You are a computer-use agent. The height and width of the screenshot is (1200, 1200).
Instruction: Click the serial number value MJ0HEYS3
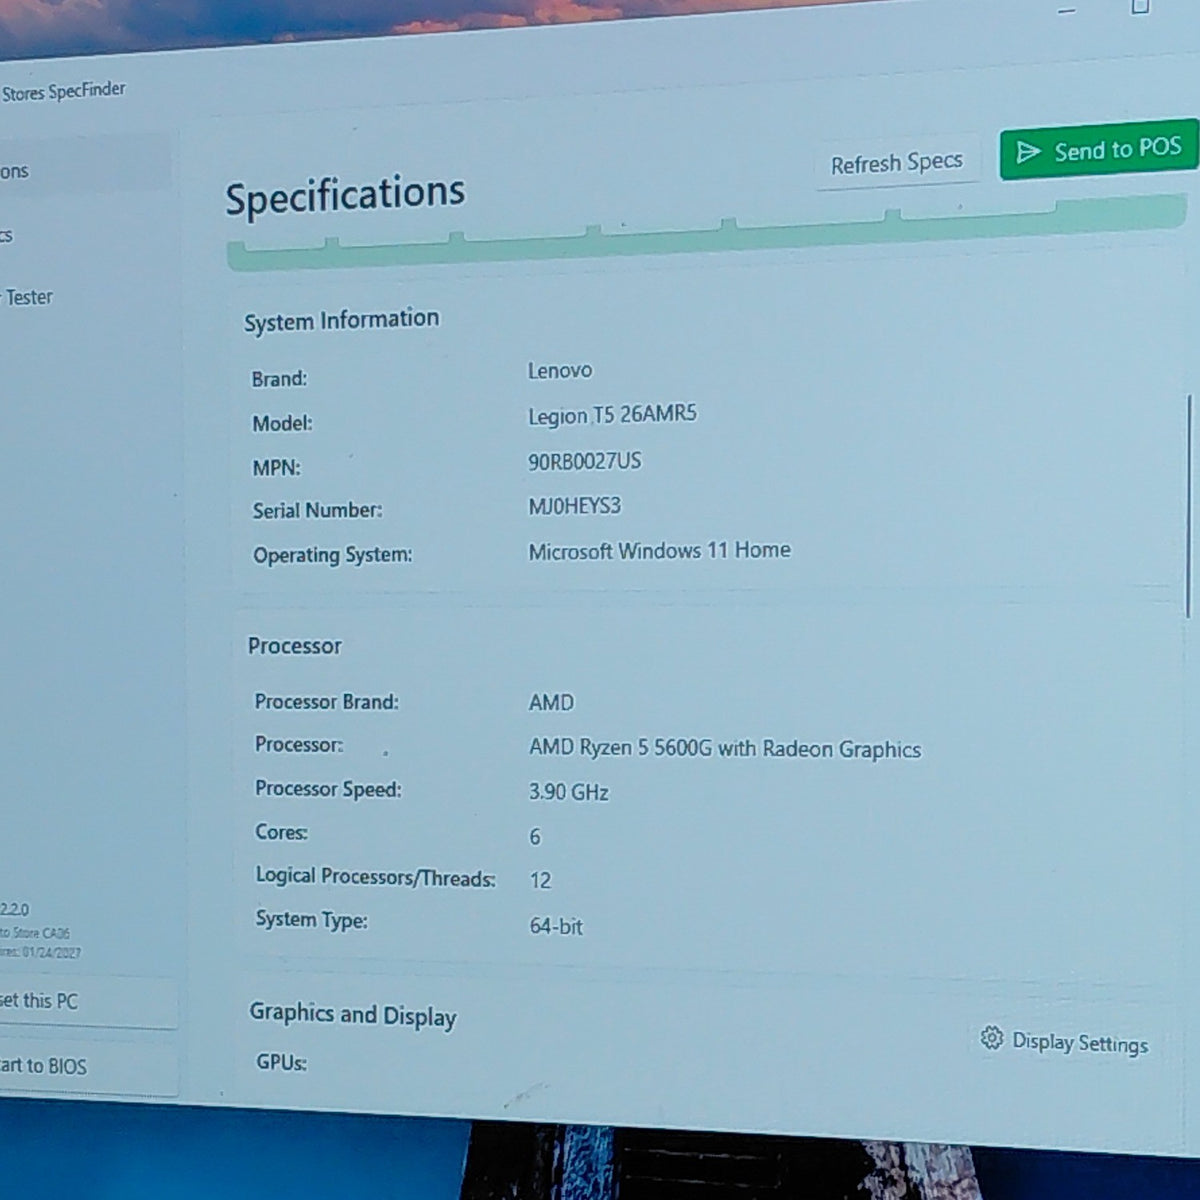pyautogui.click(x=574, y=506)
